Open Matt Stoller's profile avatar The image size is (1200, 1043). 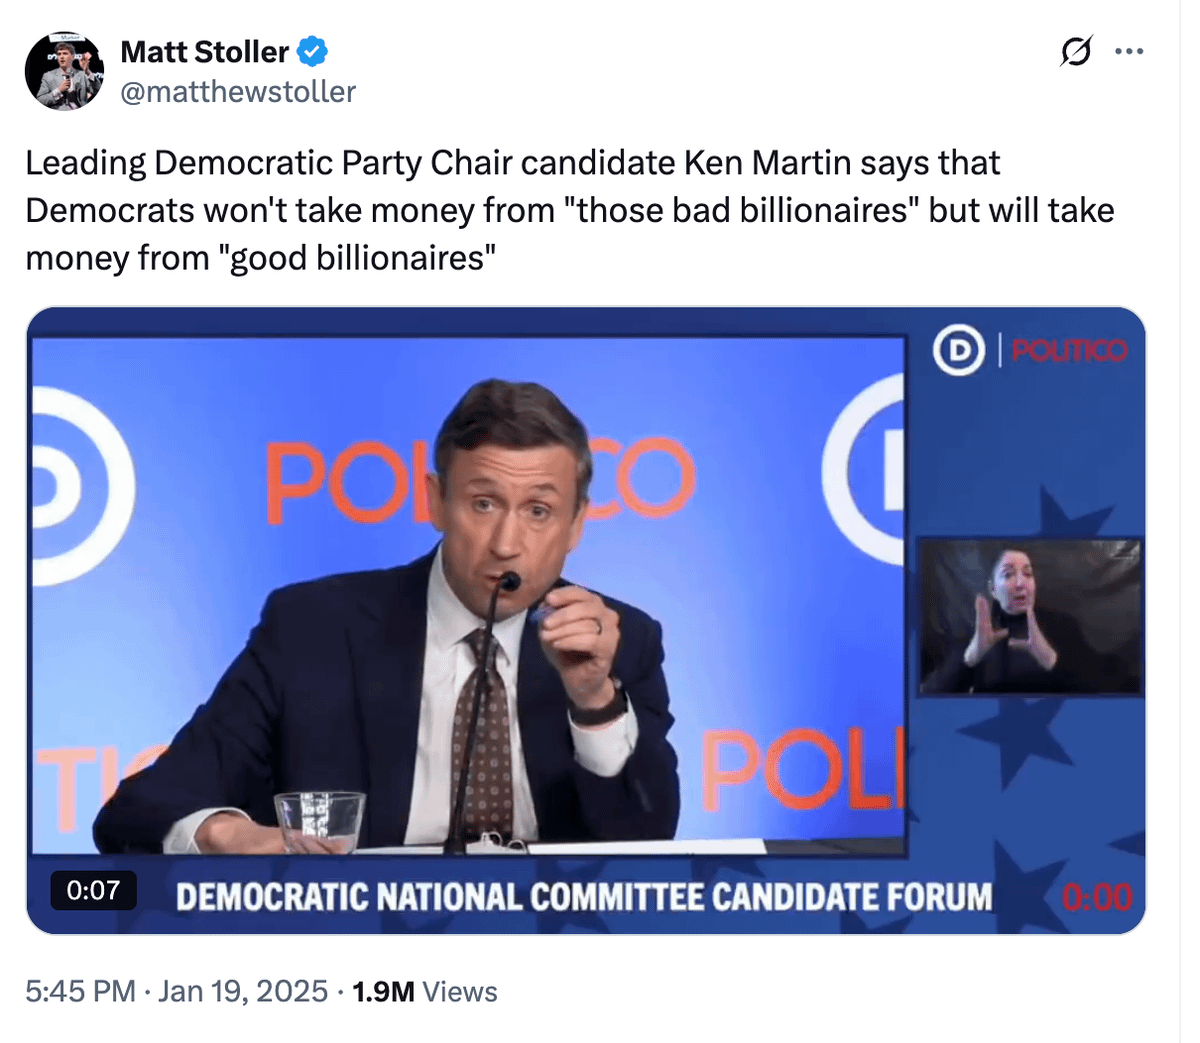pos(64,70)
